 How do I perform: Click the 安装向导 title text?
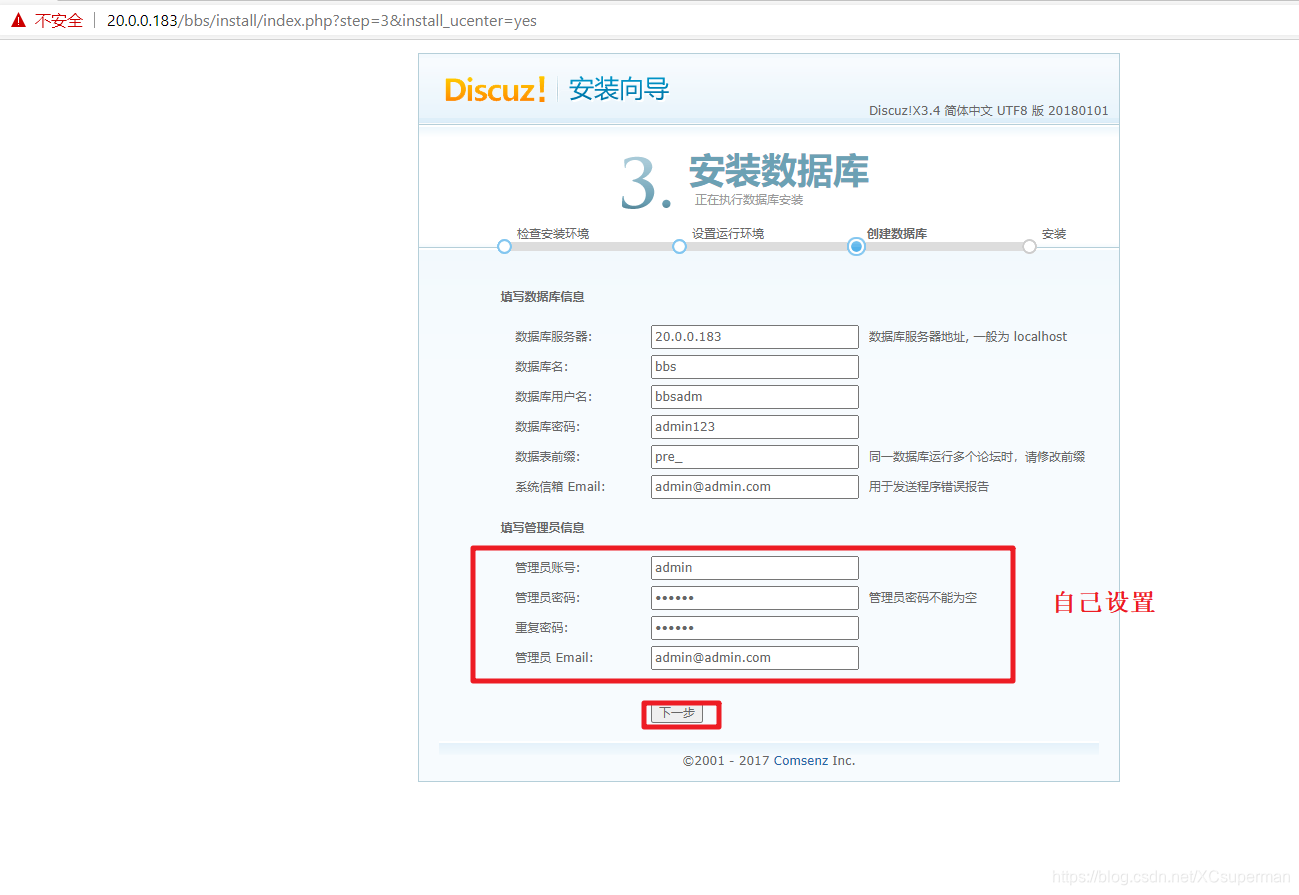tap(619, 89)
